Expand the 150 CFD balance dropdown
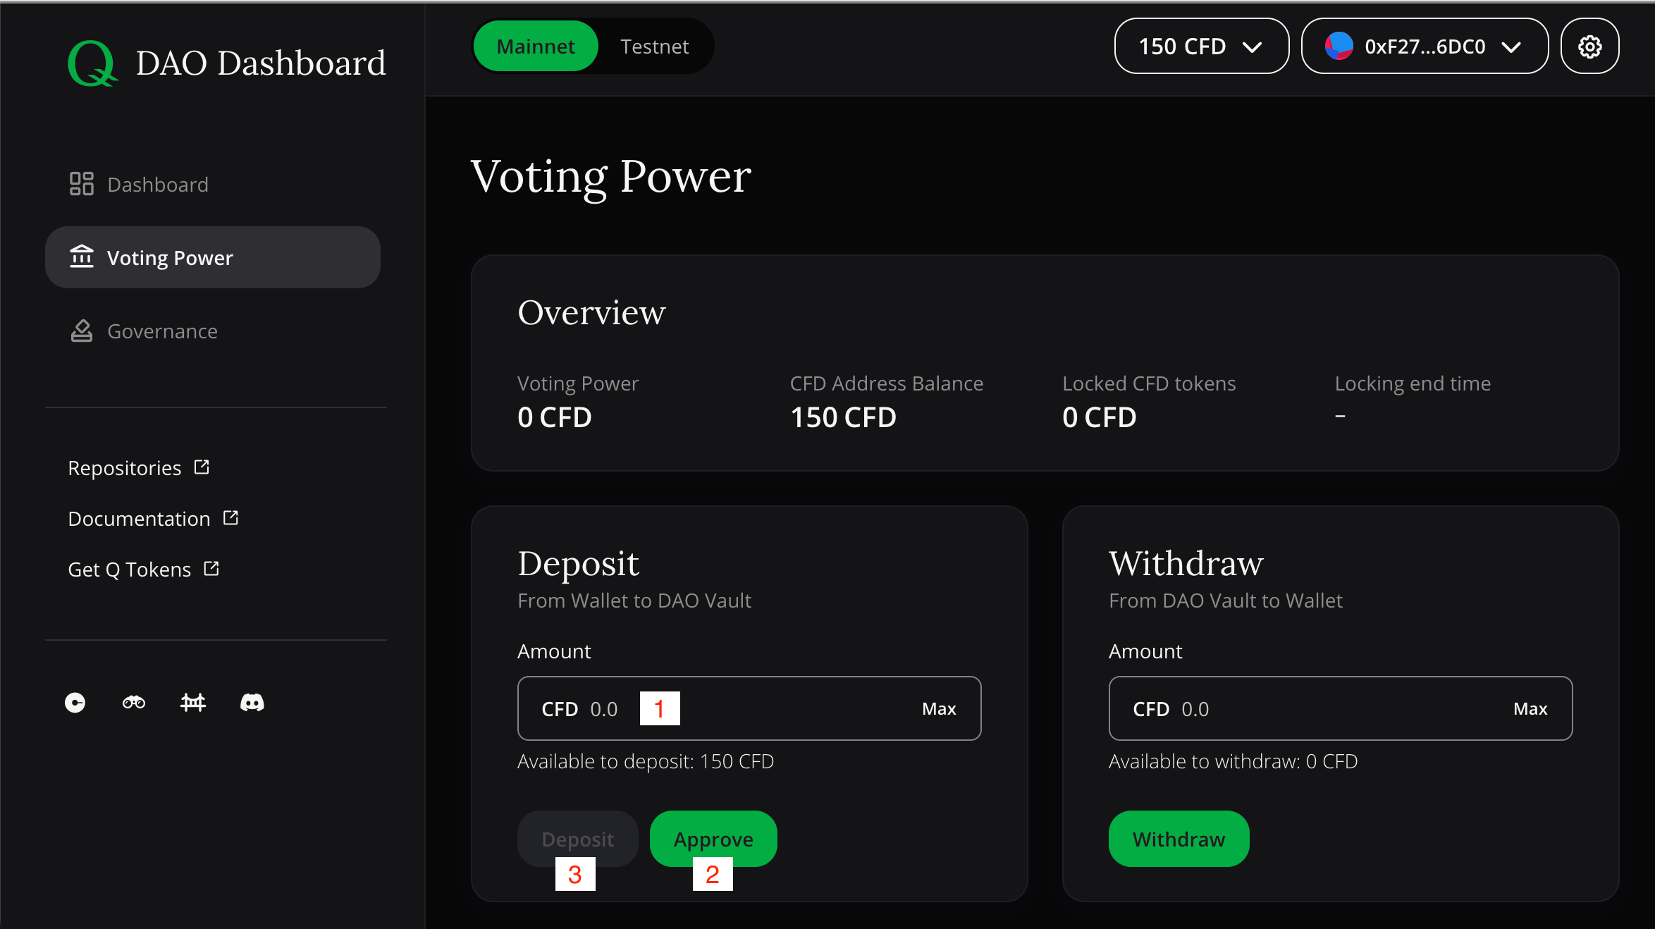 [1201, 47]
